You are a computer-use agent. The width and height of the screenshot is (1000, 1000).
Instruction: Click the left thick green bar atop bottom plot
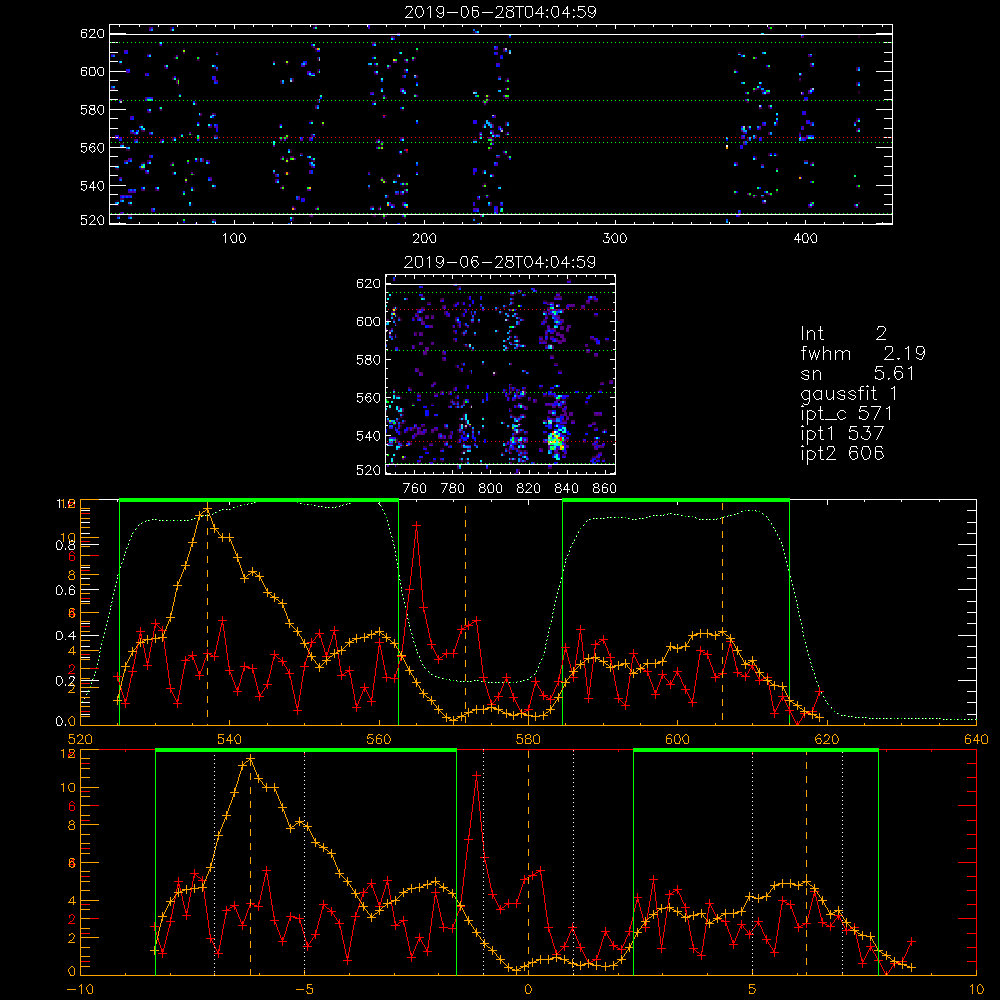306,751
